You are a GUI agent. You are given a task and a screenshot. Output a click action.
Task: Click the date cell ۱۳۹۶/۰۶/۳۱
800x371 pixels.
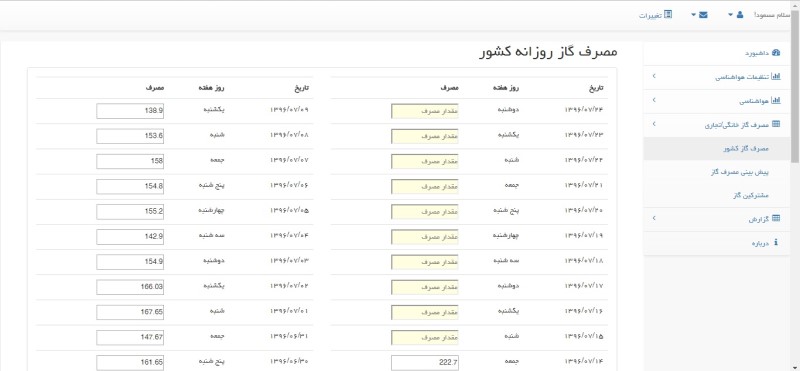tap(289, 336)
